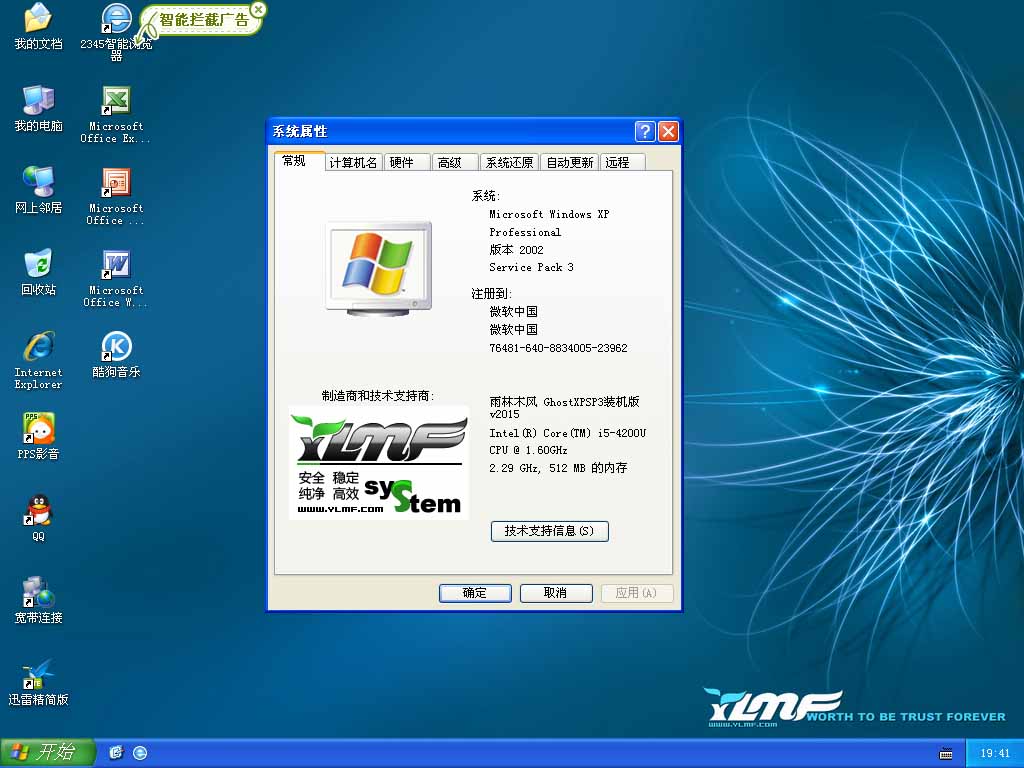Click the quick launch show desktop icon
This screenshot has width=1024, height=768.
click(x=116, y=752)
